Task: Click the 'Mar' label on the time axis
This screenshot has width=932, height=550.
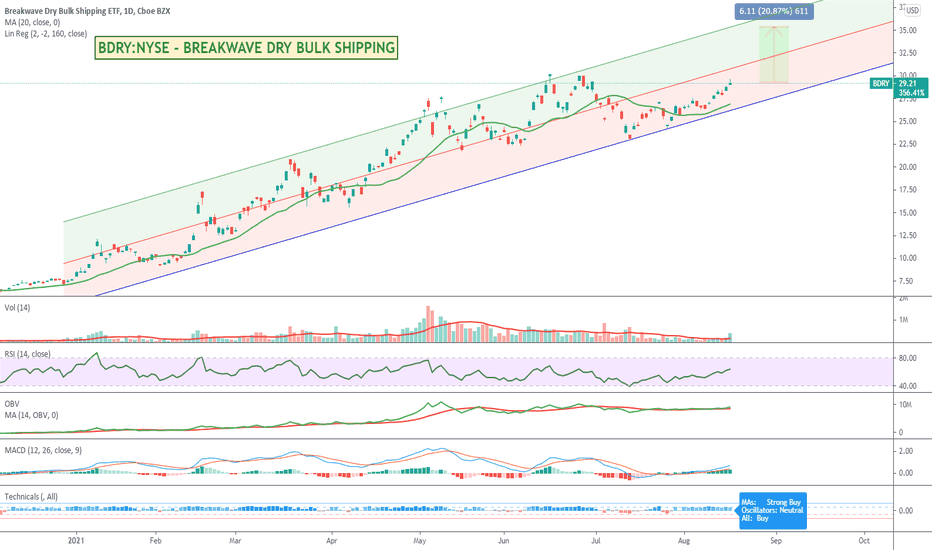Action: point(235,540)
